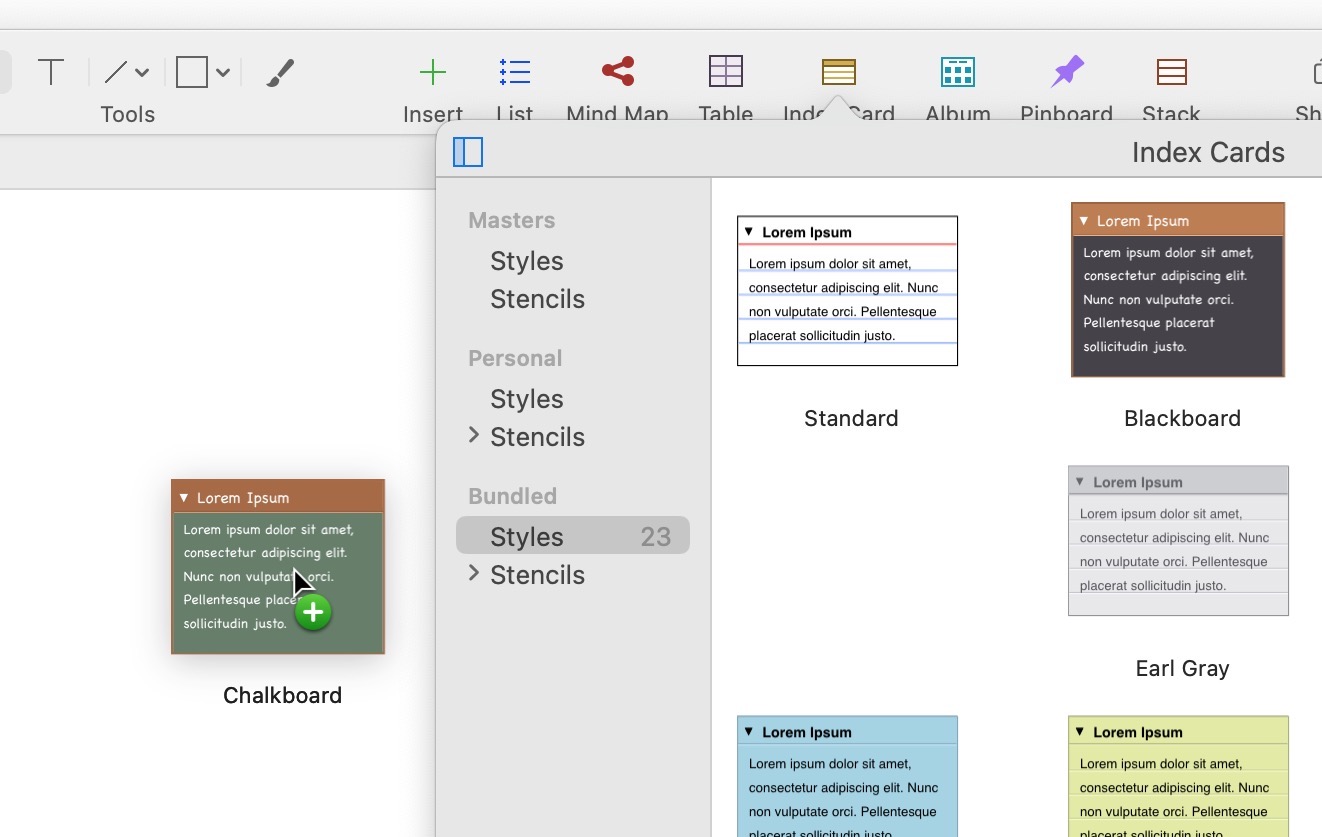Select Styles under Bundled
Screen dimensions: 1322x837
pyautogui.click(x=526, y=537)
